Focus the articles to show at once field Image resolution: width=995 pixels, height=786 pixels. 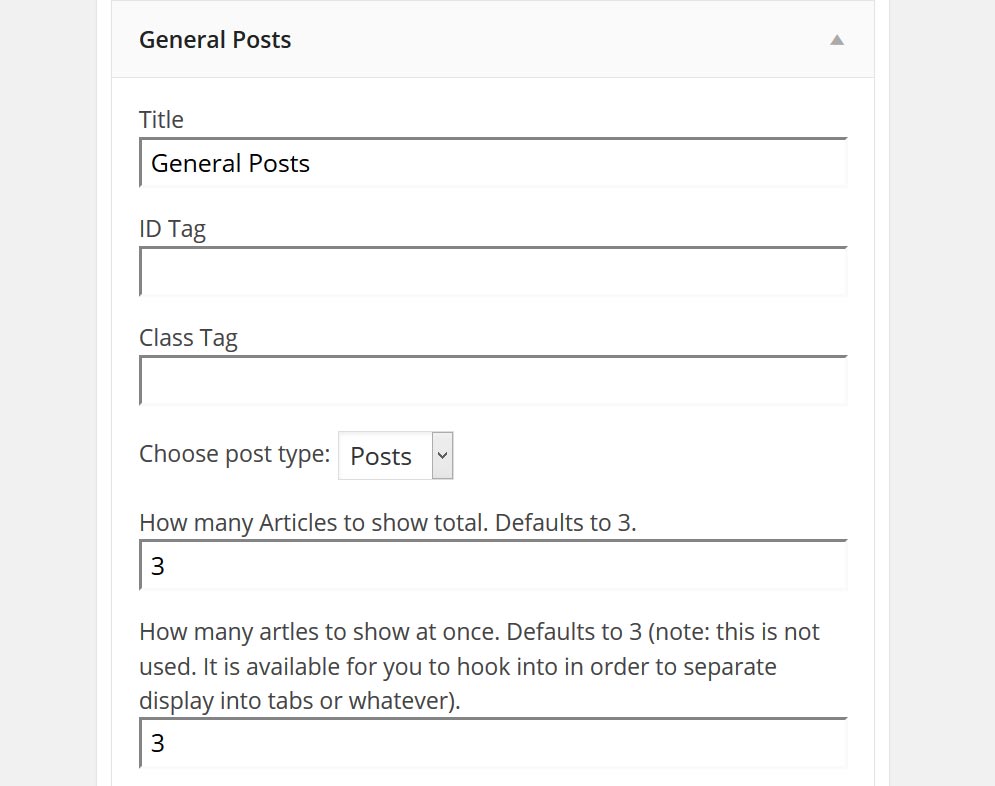[x=493, y=743]
